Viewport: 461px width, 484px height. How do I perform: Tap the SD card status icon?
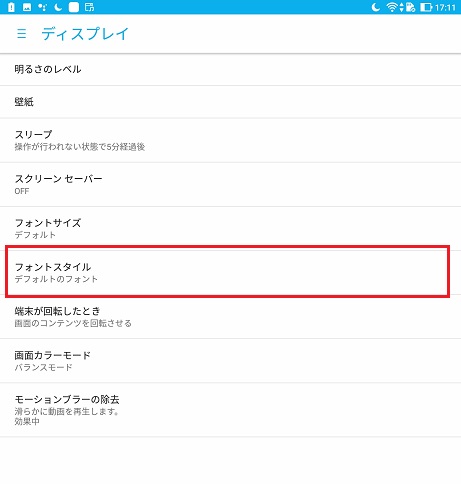tap(410, 7)
